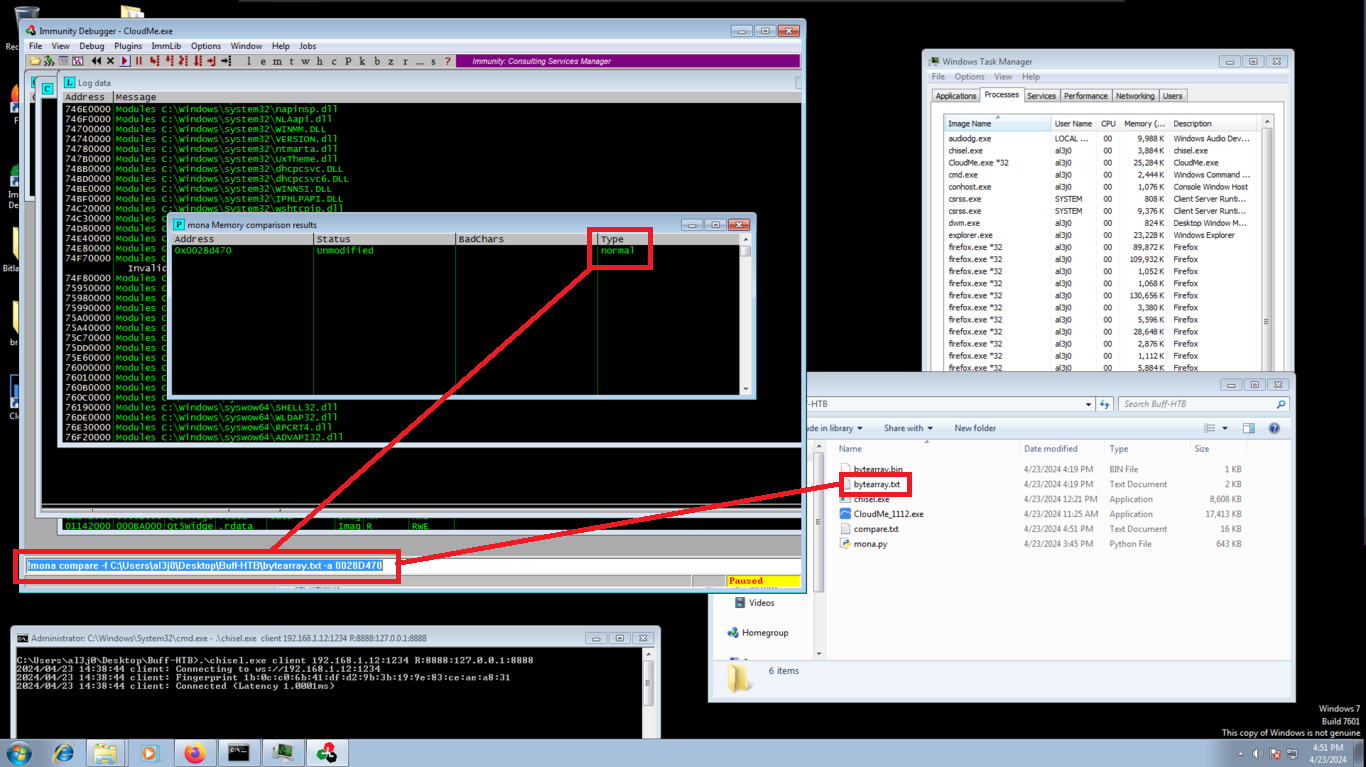
Task: Click the Step into toolbar icon
Action: pyautogui.click(x=154, y=61)
